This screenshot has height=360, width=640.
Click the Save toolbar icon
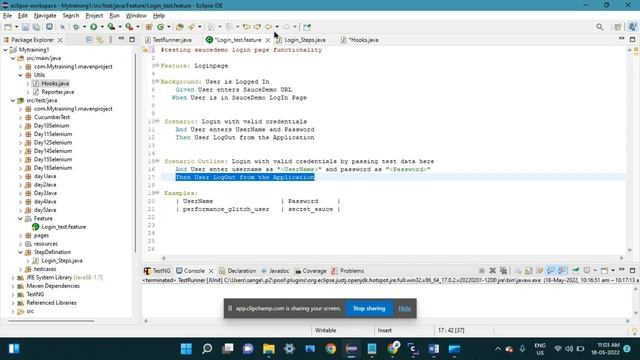25,27
